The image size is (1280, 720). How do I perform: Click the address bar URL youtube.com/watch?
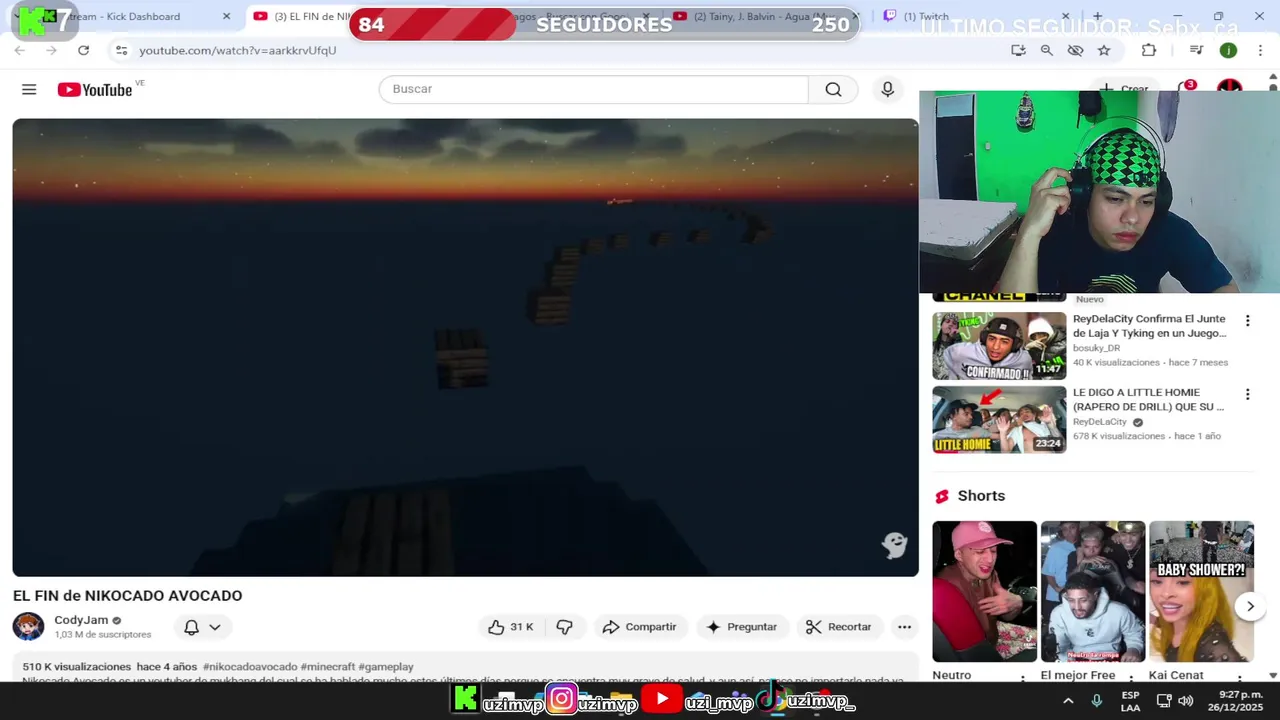(x=238, y=50)
